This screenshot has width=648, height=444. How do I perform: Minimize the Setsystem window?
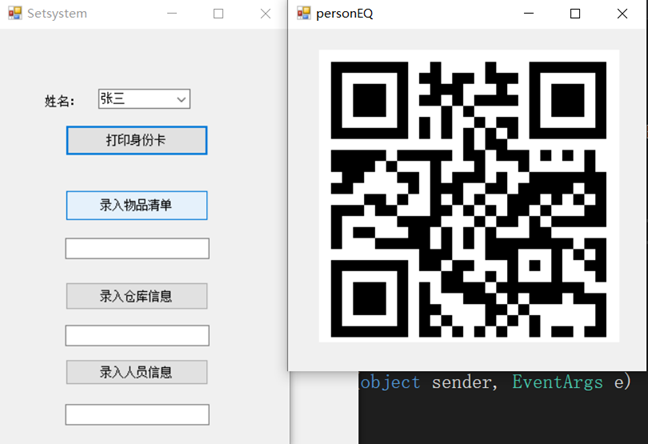point(172,14)
